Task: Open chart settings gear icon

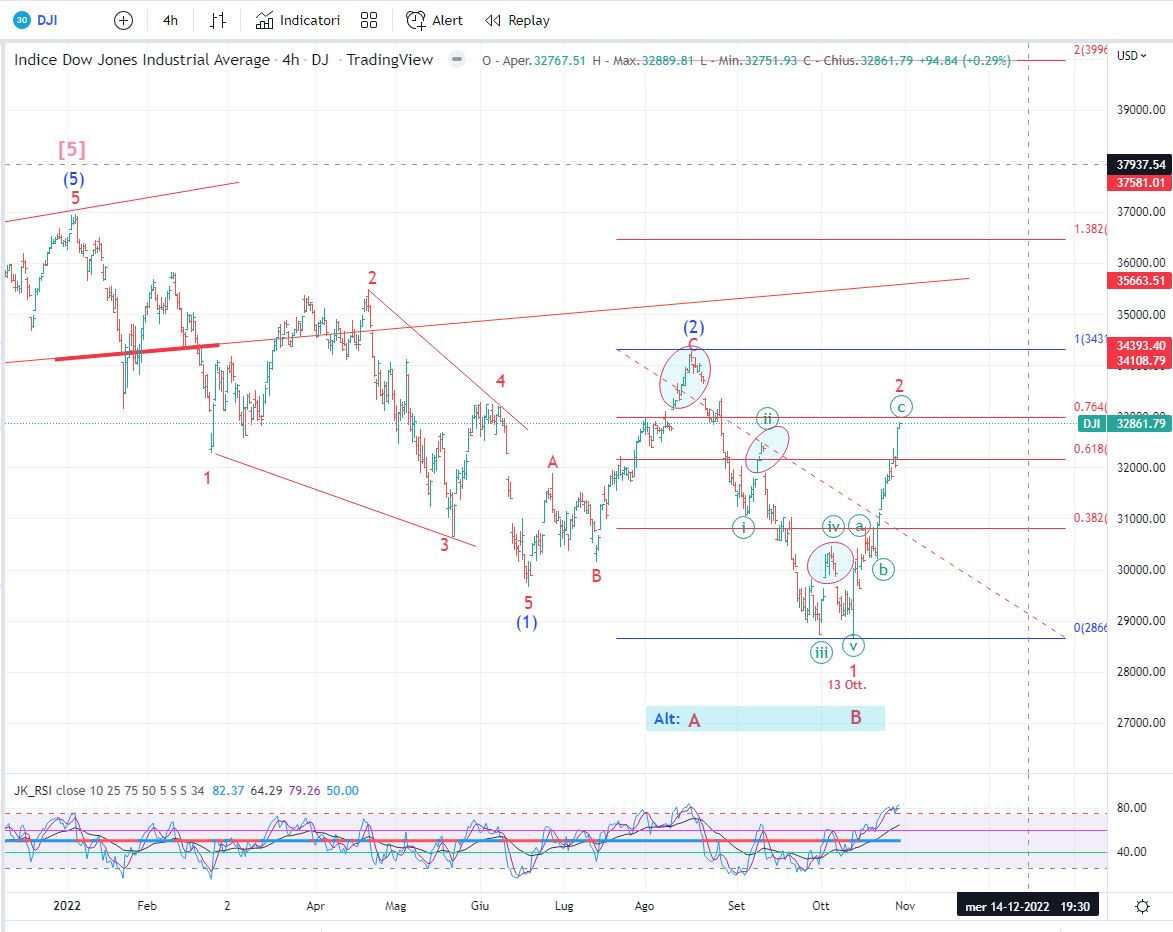Action: pos(1142,906)
